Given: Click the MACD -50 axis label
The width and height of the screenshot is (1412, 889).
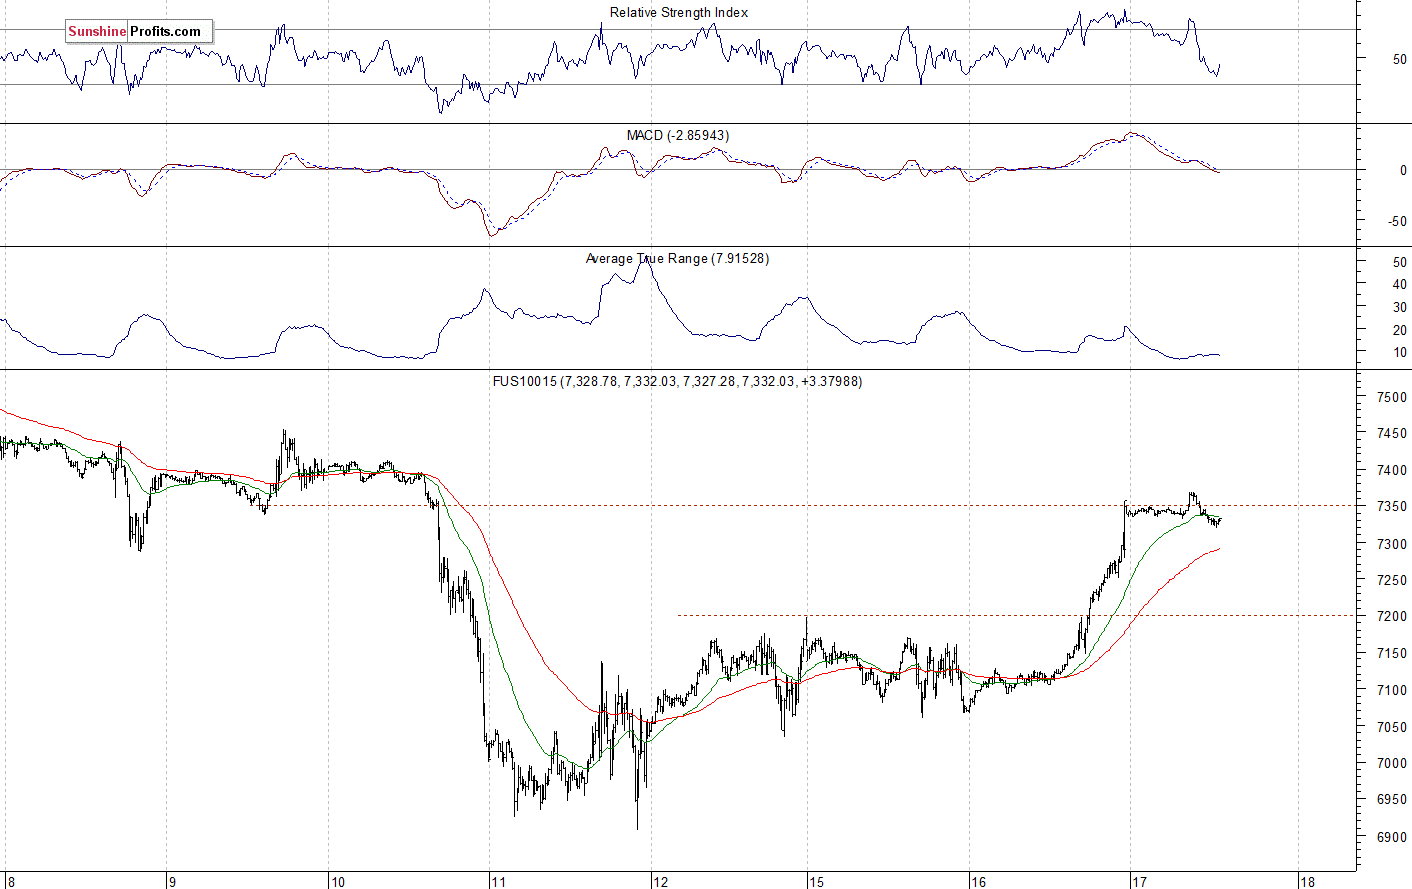Looking at the screenshot, I should point(1397,222).
